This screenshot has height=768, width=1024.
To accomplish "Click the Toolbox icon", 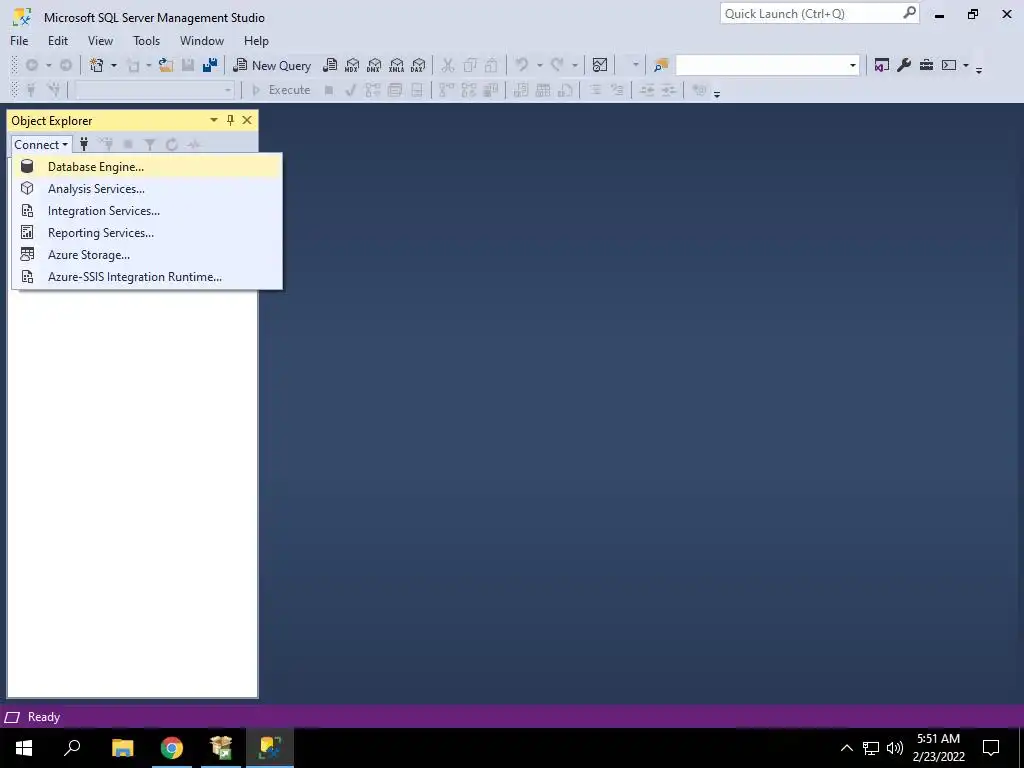I will point(926,65).
